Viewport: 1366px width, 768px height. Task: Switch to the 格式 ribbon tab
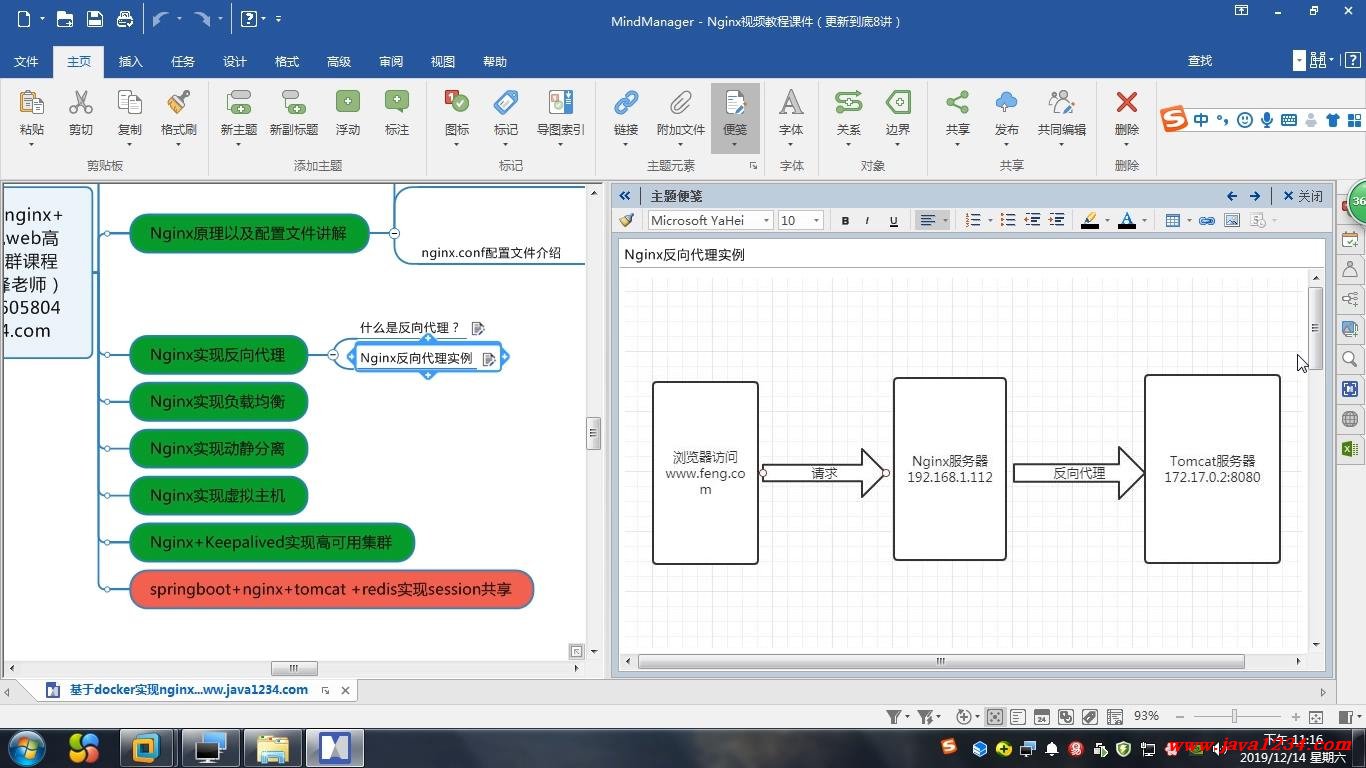tap(287, 62)
